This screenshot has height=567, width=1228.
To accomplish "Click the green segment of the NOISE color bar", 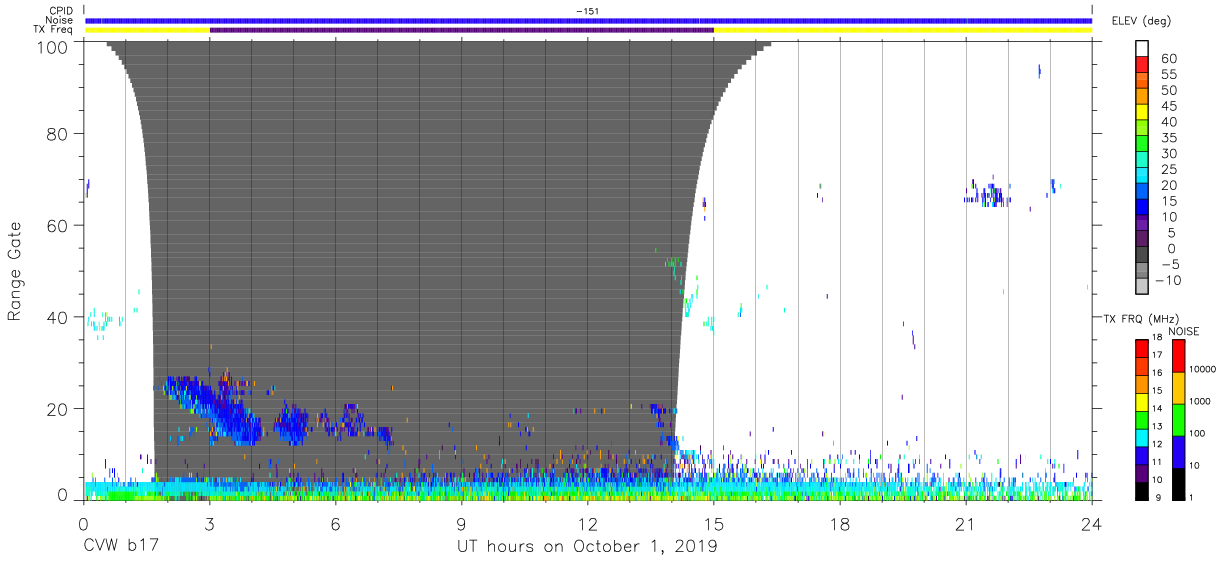I will pos(1178,419).
